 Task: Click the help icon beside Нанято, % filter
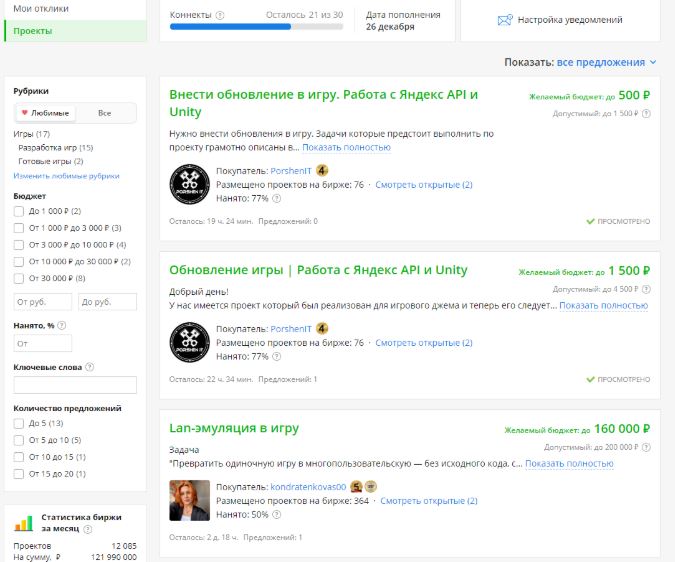(x=62, y=325)
